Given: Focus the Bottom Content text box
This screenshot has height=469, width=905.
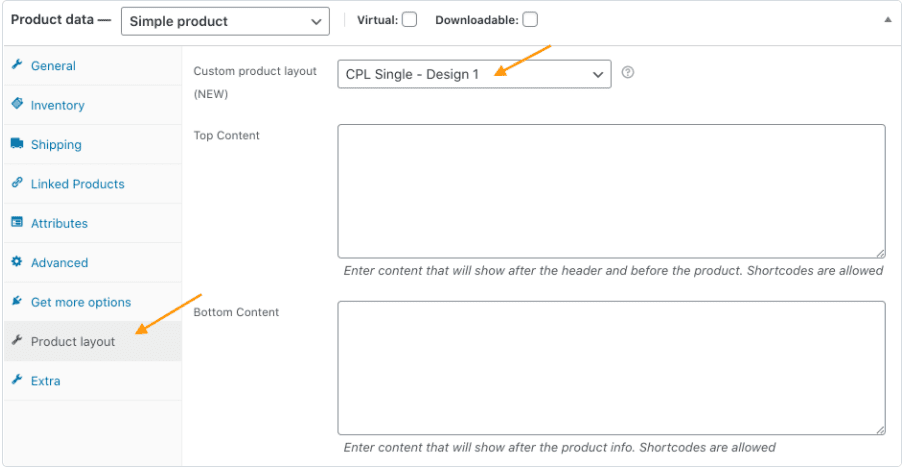Looking at the screenshot, I should coord(611,367).
